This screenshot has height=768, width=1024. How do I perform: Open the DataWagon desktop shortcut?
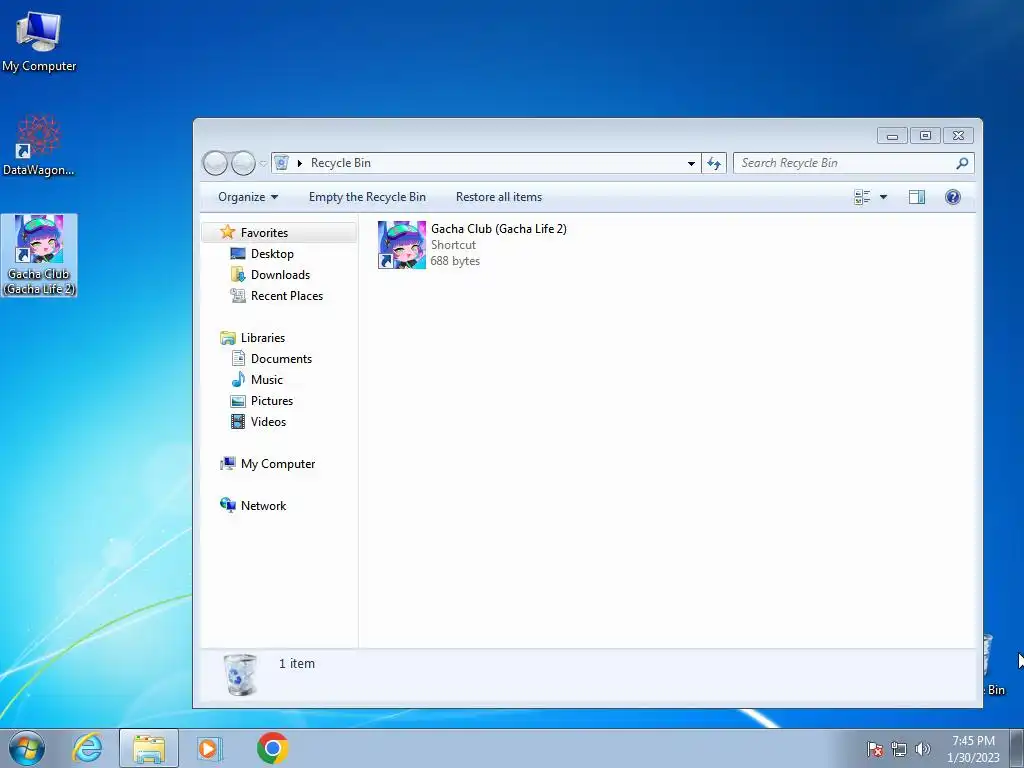39,145
